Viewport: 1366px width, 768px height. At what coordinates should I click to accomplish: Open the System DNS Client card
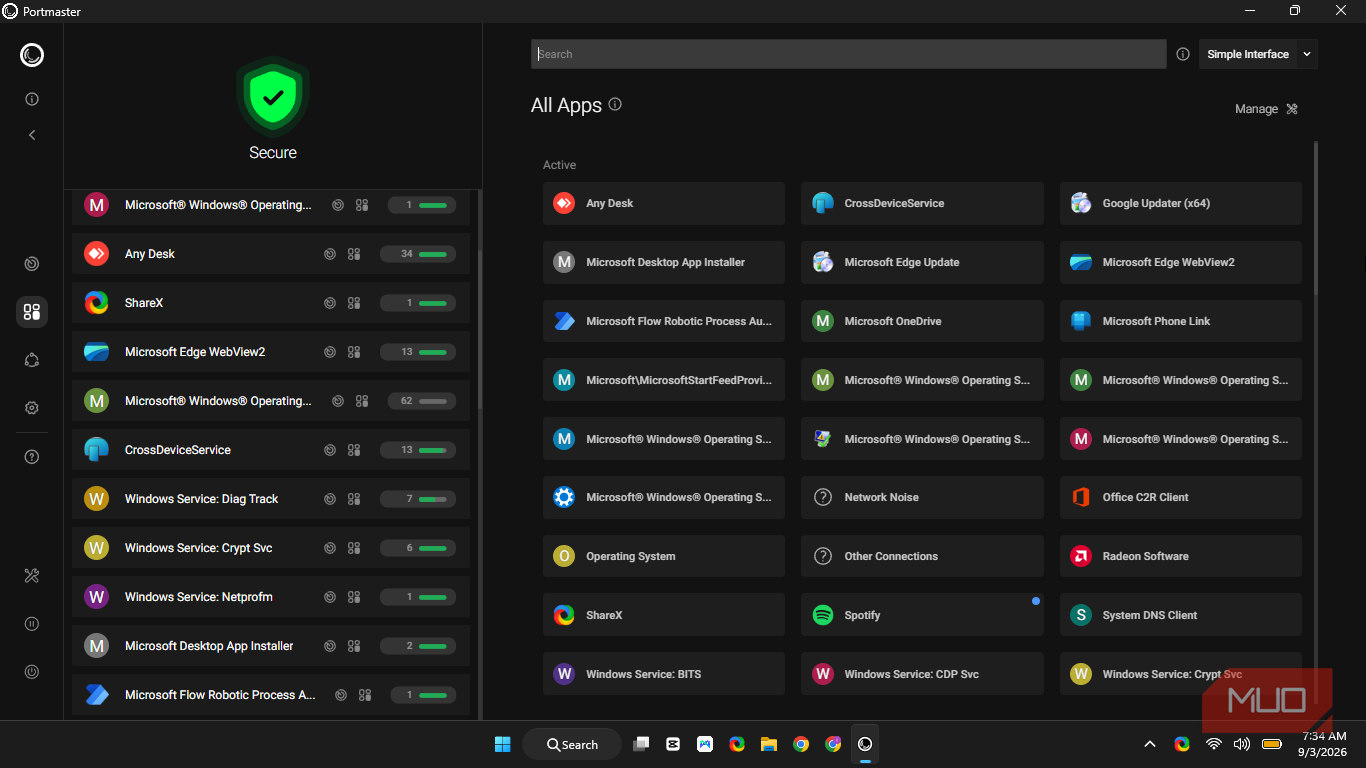tap(1181, 615)
